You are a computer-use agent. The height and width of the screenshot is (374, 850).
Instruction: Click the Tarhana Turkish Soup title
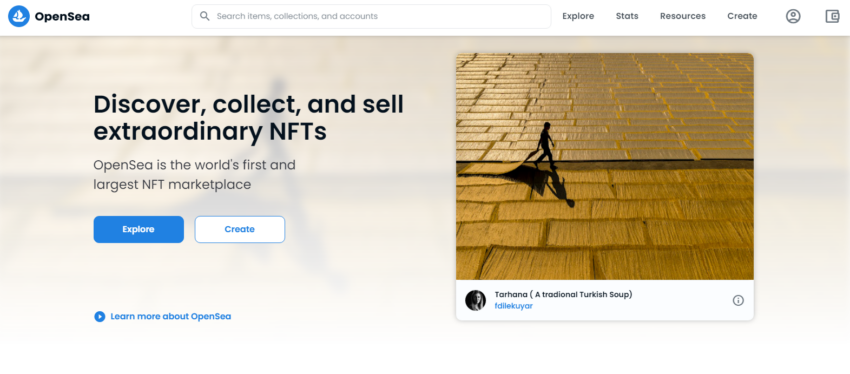[x=563, y=295]
